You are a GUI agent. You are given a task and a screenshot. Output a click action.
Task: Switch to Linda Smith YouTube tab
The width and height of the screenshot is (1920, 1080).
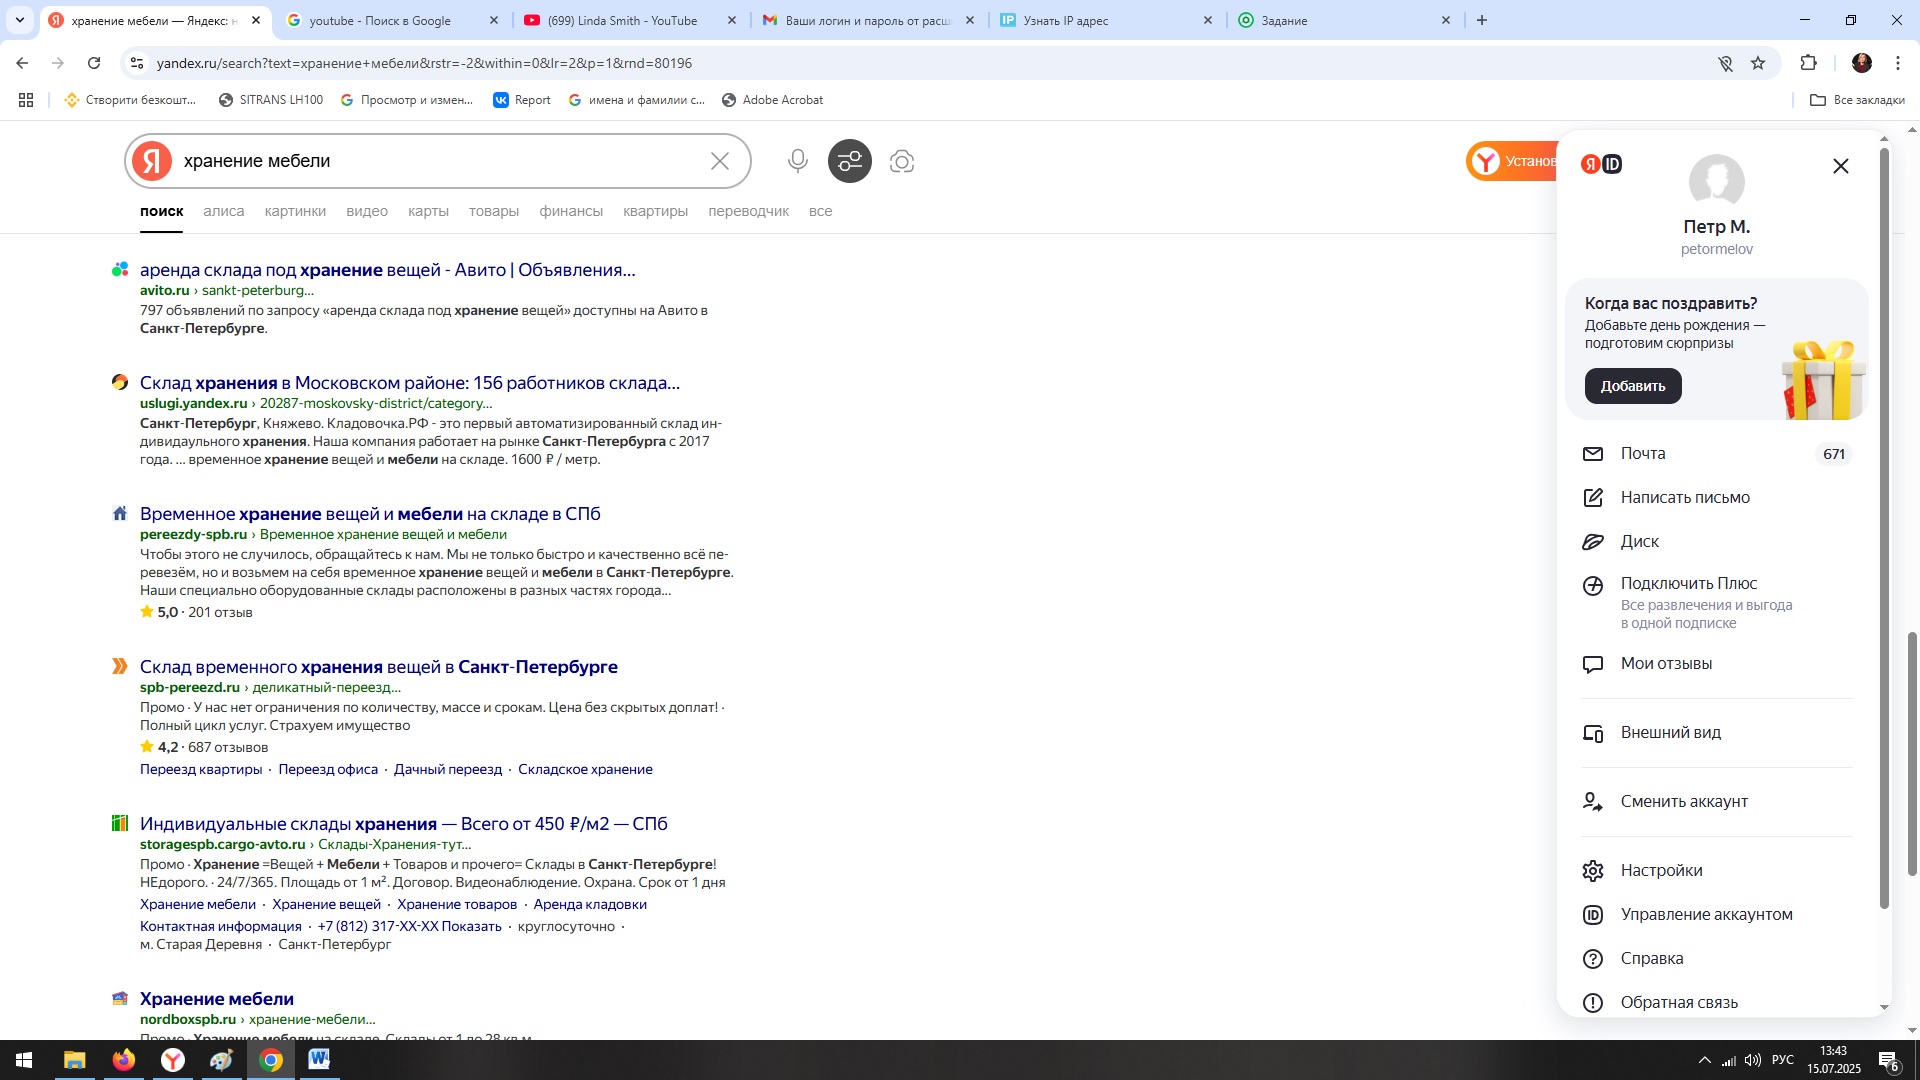(630, 20)
